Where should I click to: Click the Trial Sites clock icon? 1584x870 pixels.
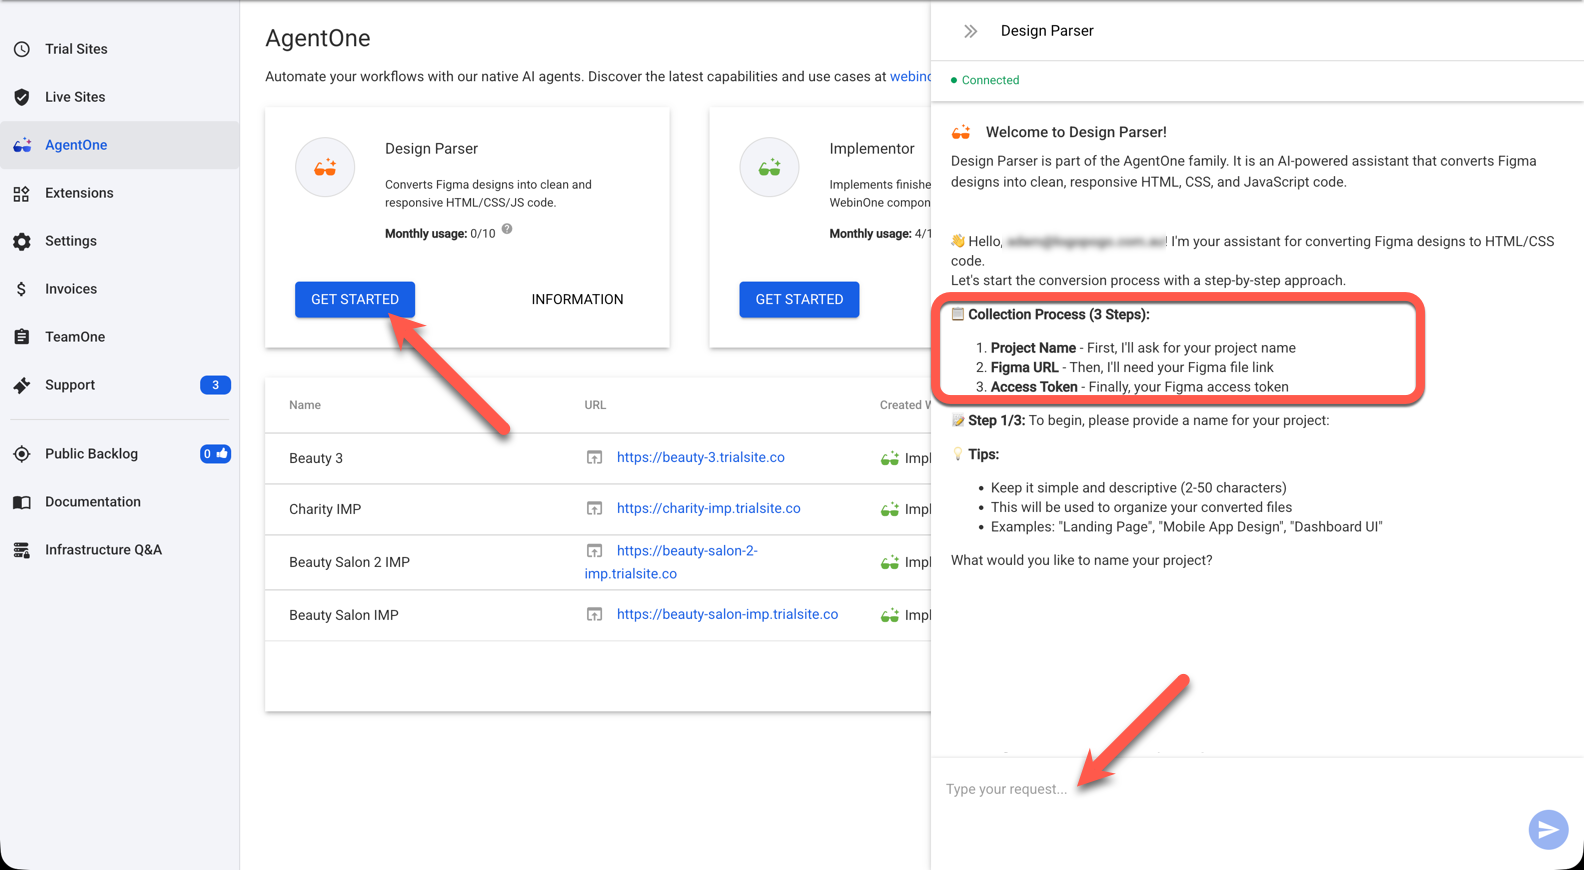pos(22,49)
